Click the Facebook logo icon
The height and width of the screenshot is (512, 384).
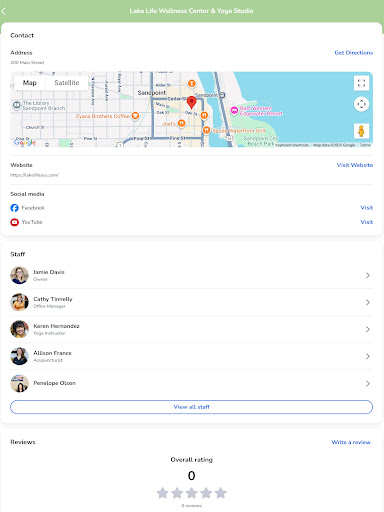[14, 208]
